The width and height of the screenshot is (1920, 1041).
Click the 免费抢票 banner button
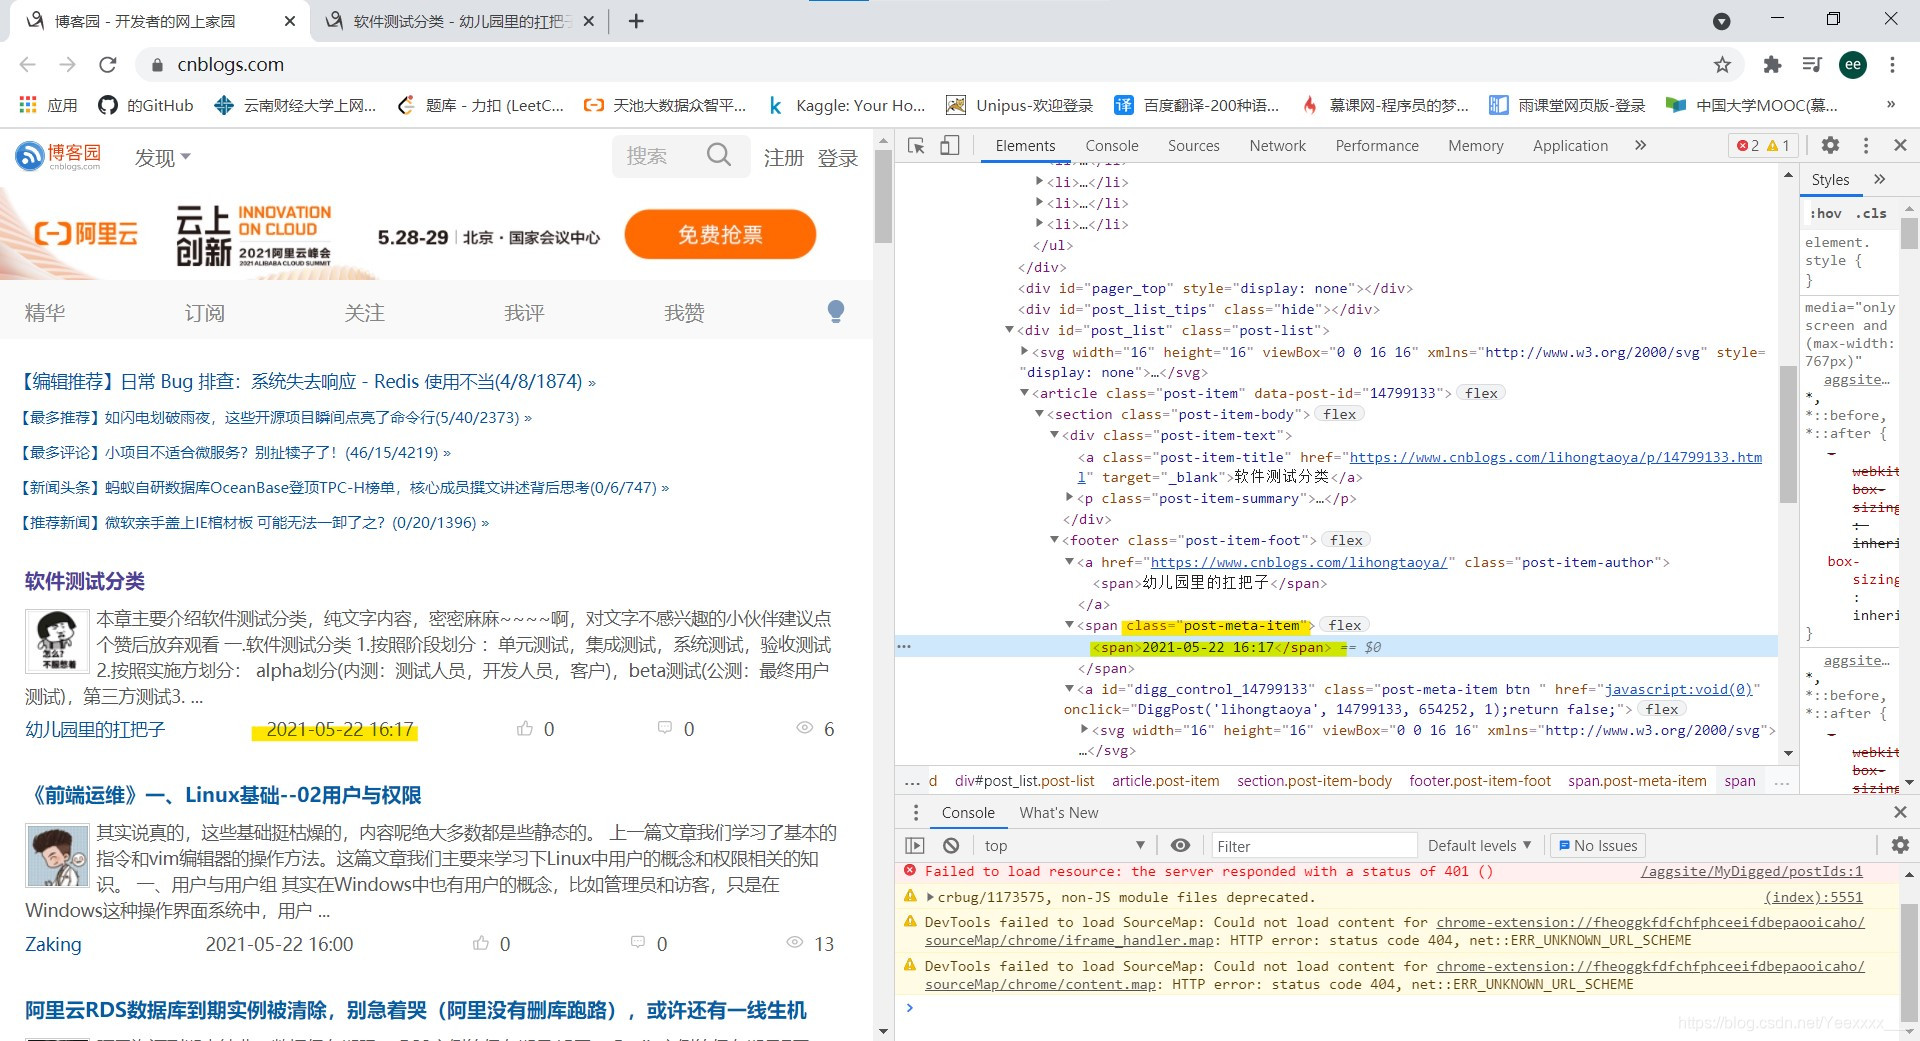tap(720, 235)
